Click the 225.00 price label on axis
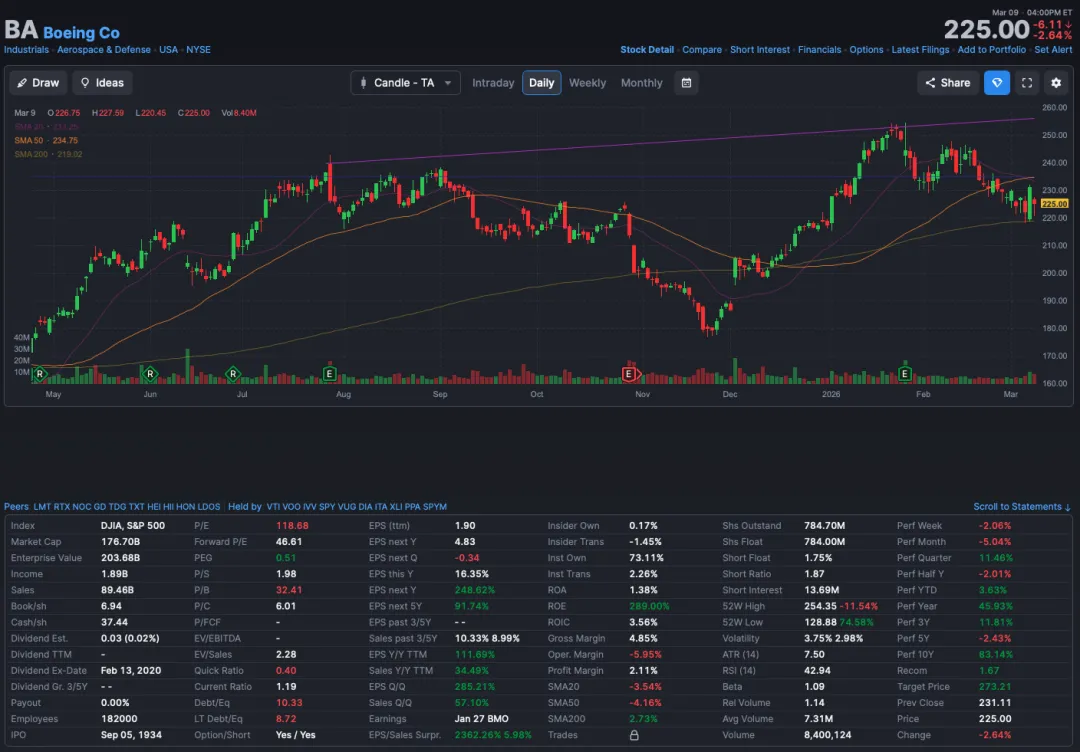 (1054, 204)
